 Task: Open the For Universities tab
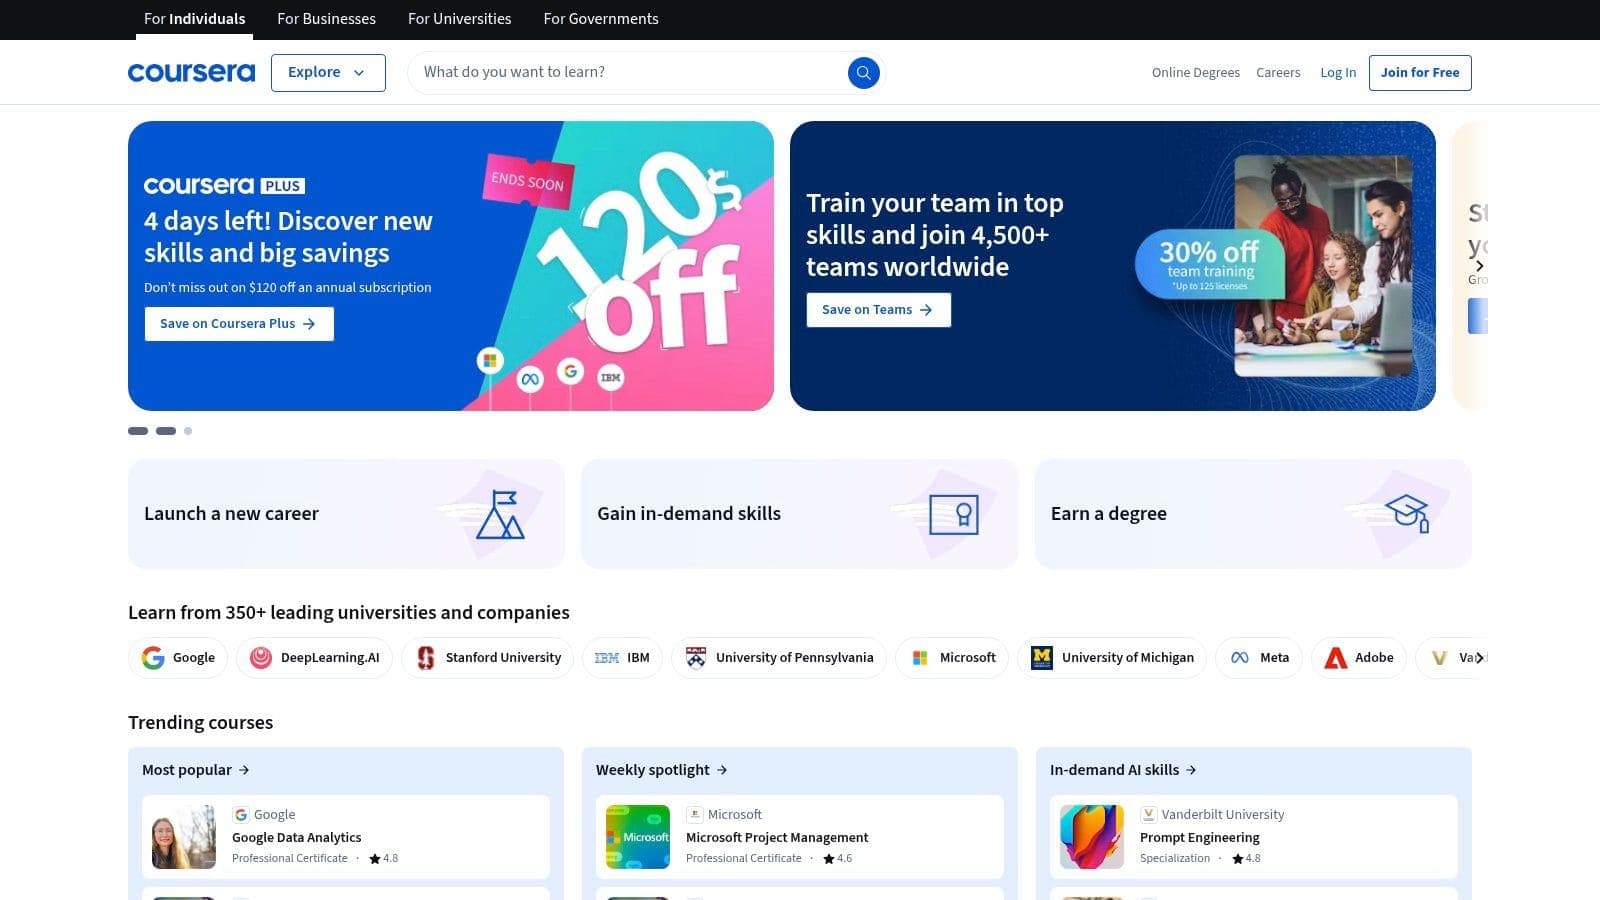click(x=459, y=19)
